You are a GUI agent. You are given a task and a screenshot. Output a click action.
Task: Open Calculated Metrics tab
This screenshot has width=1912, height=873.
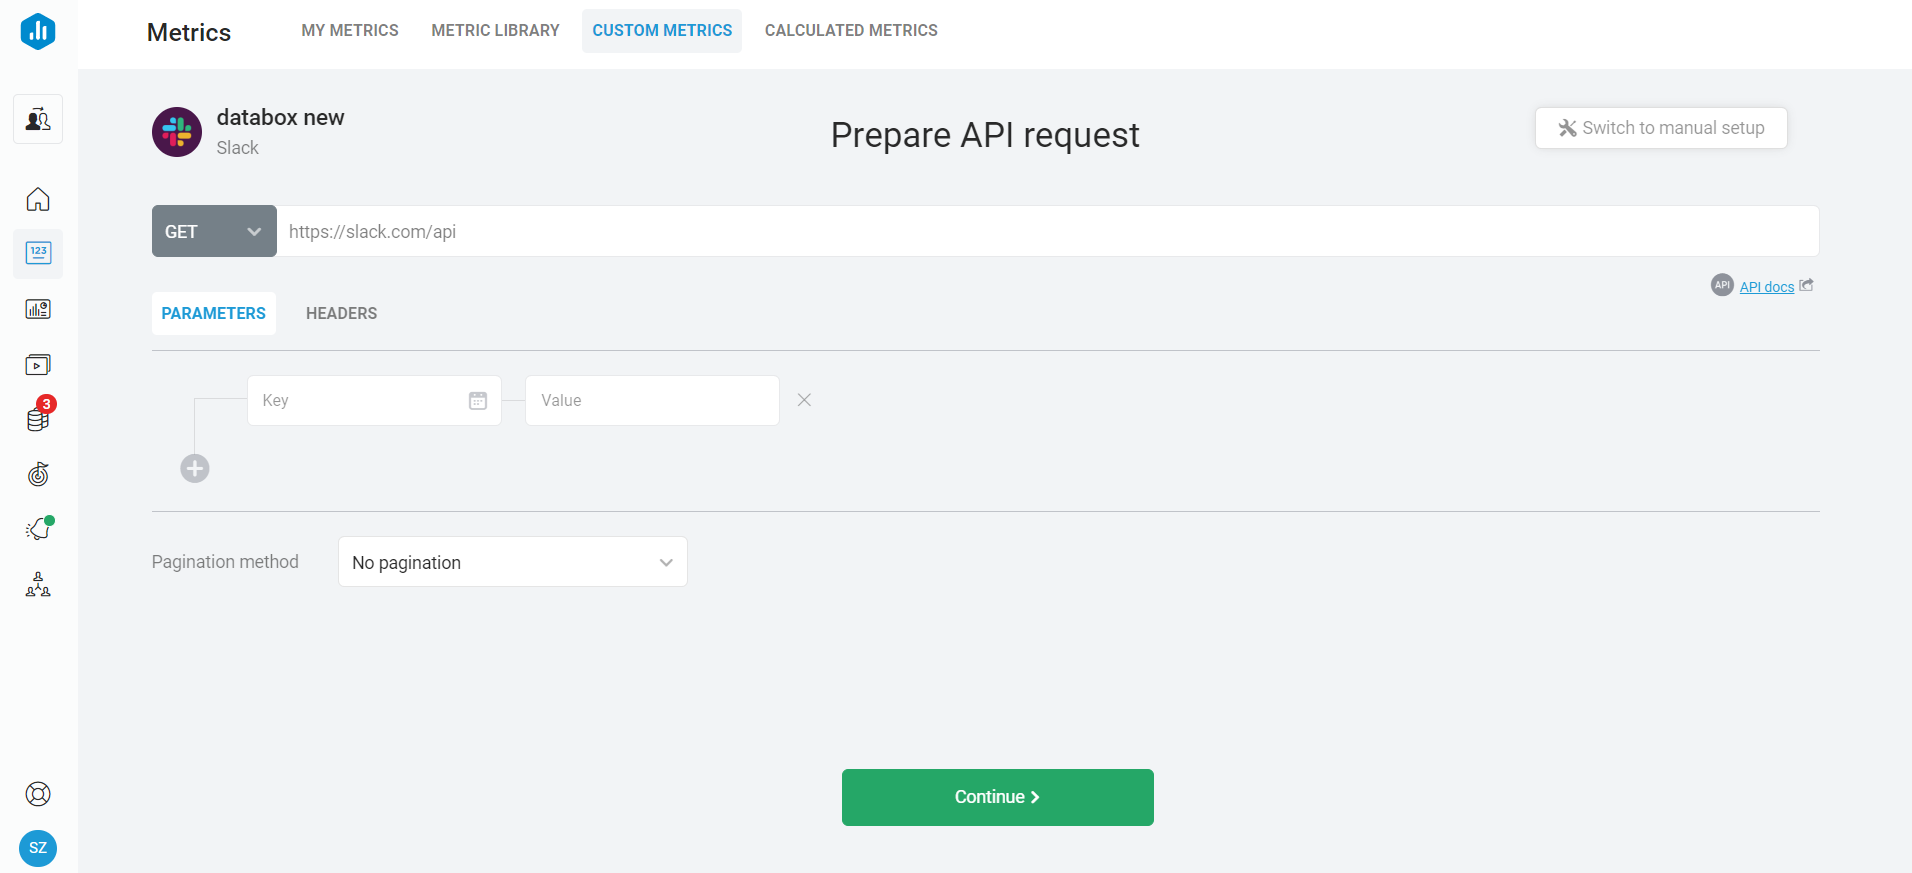pos(851,30)
